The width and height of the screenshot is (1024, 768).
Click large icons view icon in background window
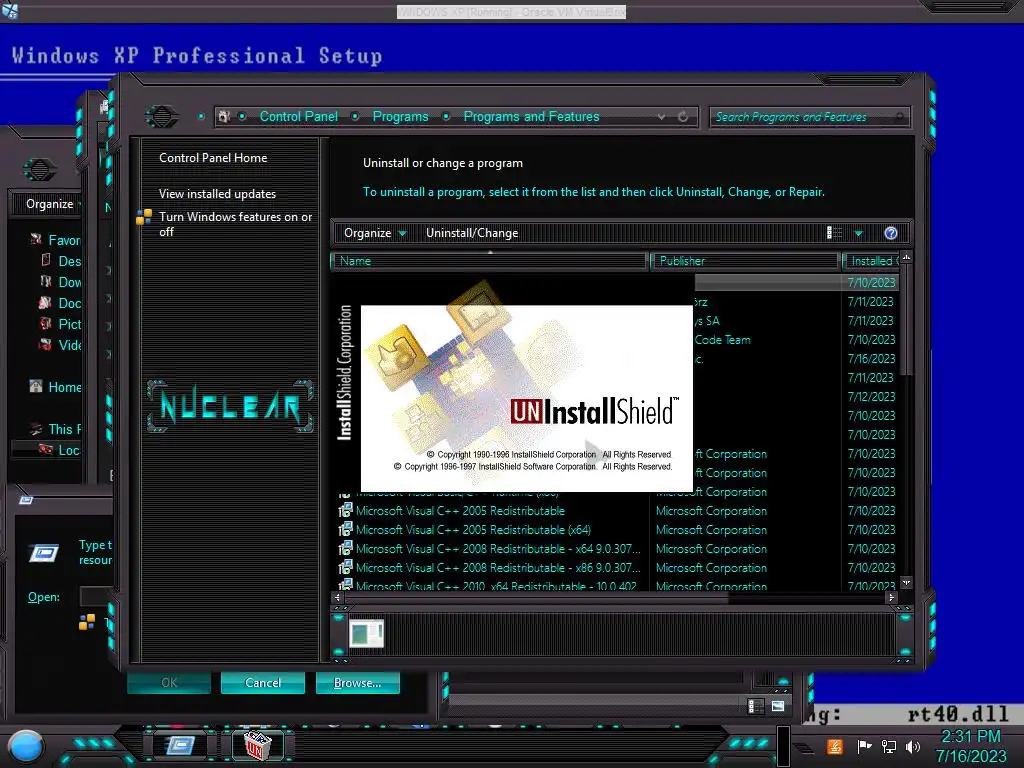[x=778, y=706]
